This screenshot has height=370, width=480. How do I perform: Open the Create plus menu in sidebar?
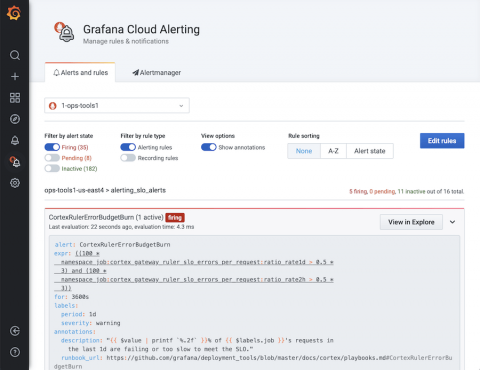(x=15, y=77)
